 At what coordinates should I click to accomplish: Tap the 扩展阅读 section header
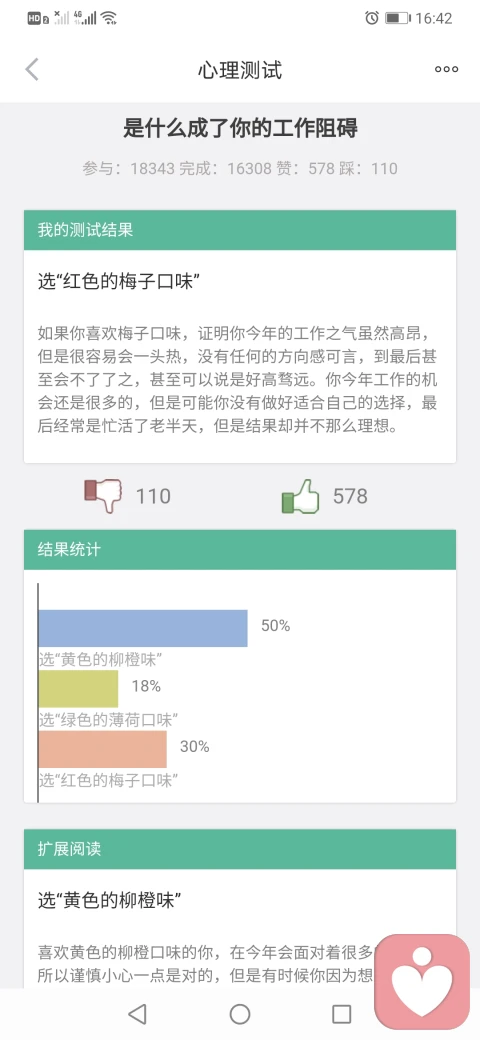240,849
